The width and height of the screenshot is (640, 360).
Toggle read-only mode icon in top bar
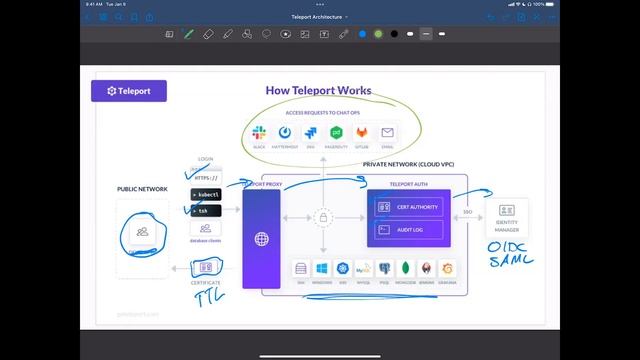(x=537, y=18)
